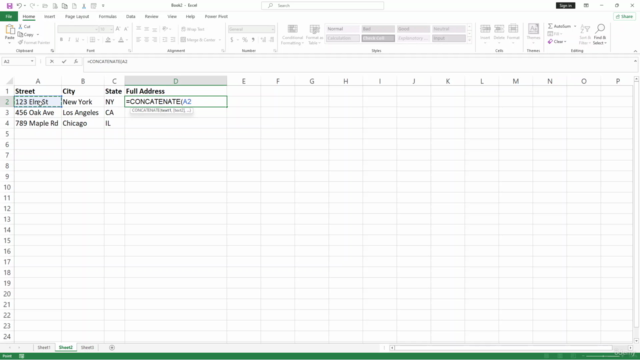The width and height of the screenshot is (640, 360).
Task: Toggle align text left
Action: (138, 40)
